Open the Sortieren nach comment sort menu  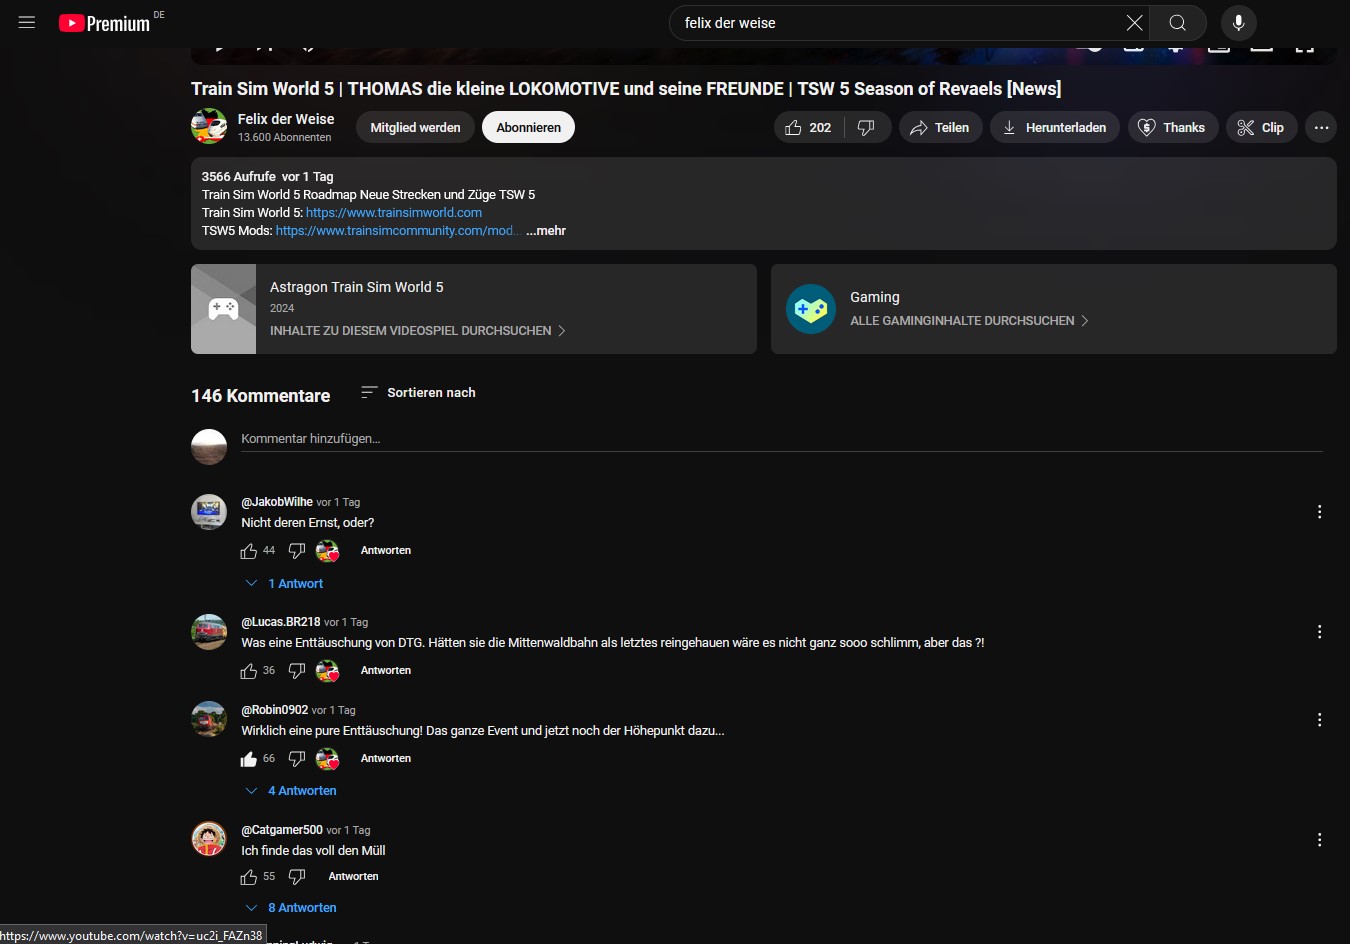point(418,393)
